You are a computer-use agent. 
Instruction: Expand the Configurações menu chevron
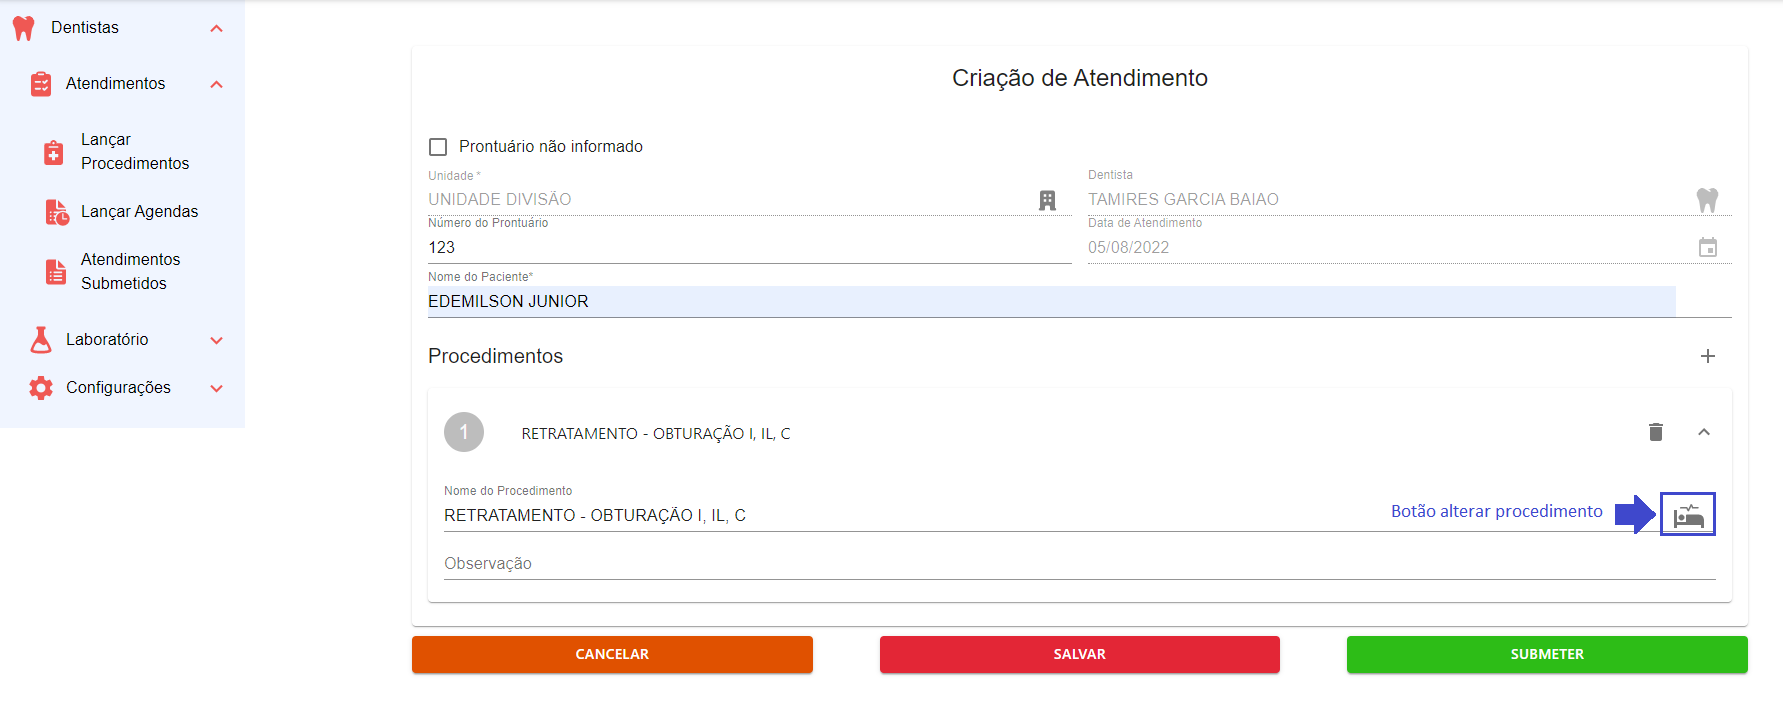[216, 388]
